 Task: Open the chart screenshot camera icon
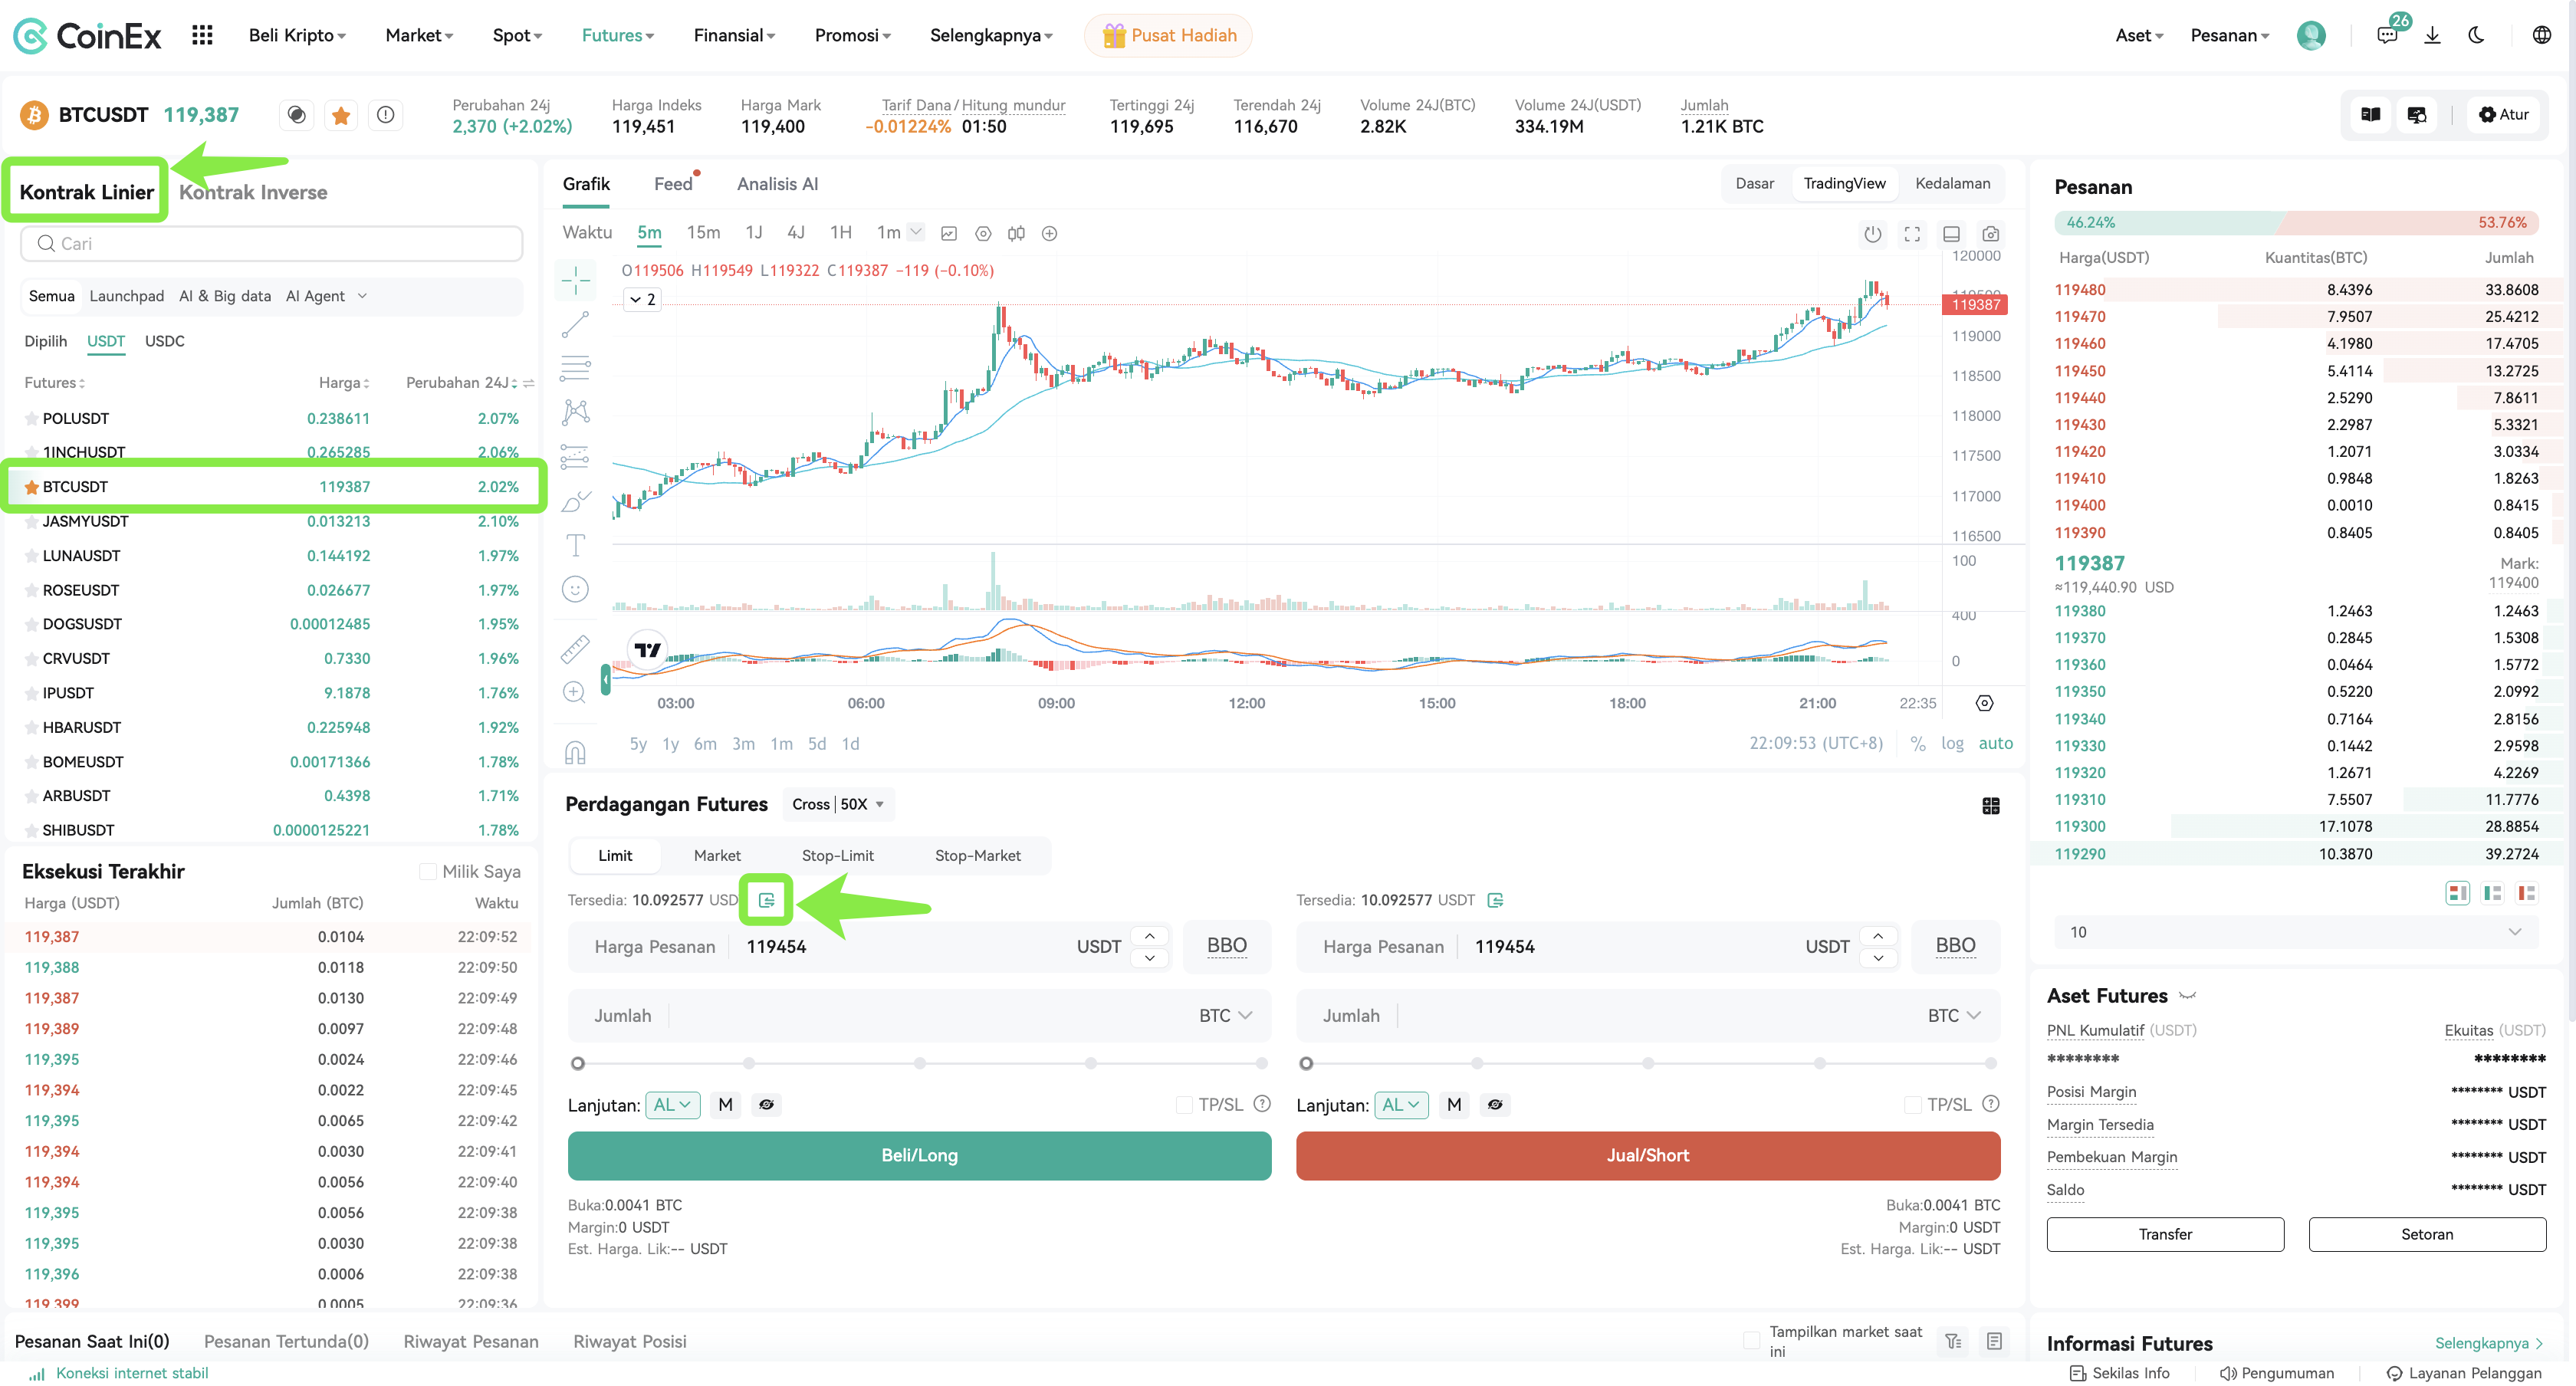[1990, 234]
